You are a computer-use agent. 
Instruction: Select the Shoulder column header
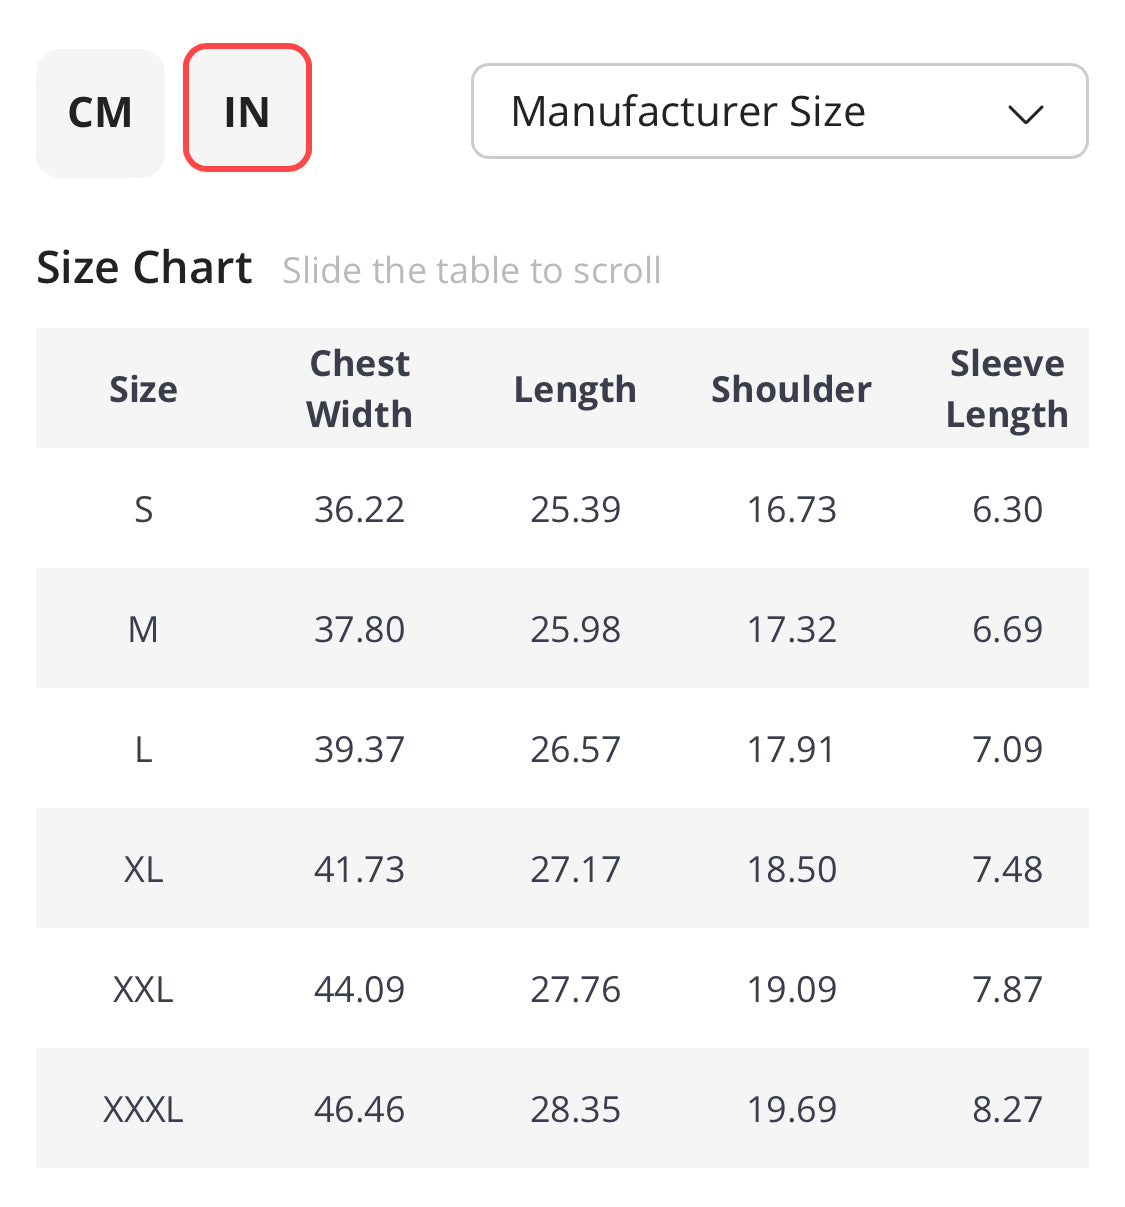coord(791,389)
